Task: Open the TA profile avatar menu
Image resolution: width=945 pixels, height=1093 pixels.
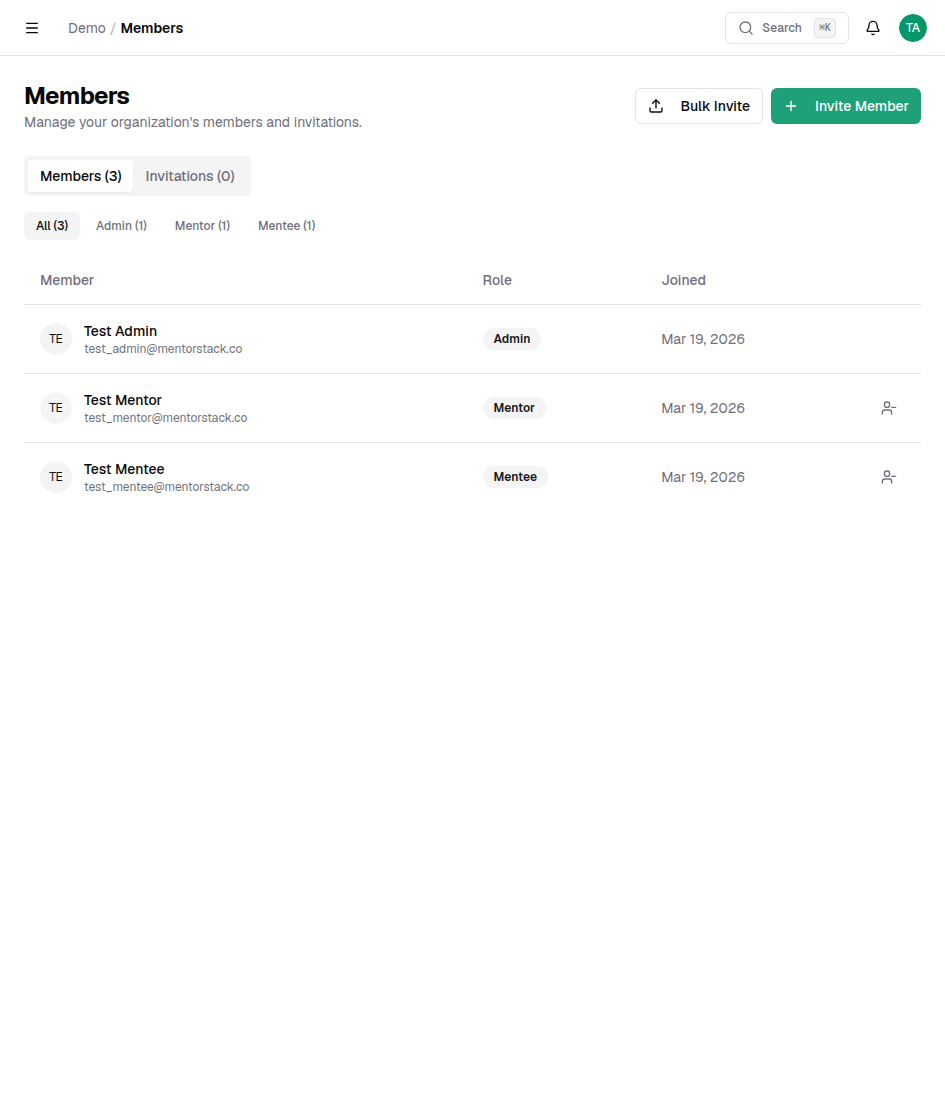Action: (x=912, y=28)
